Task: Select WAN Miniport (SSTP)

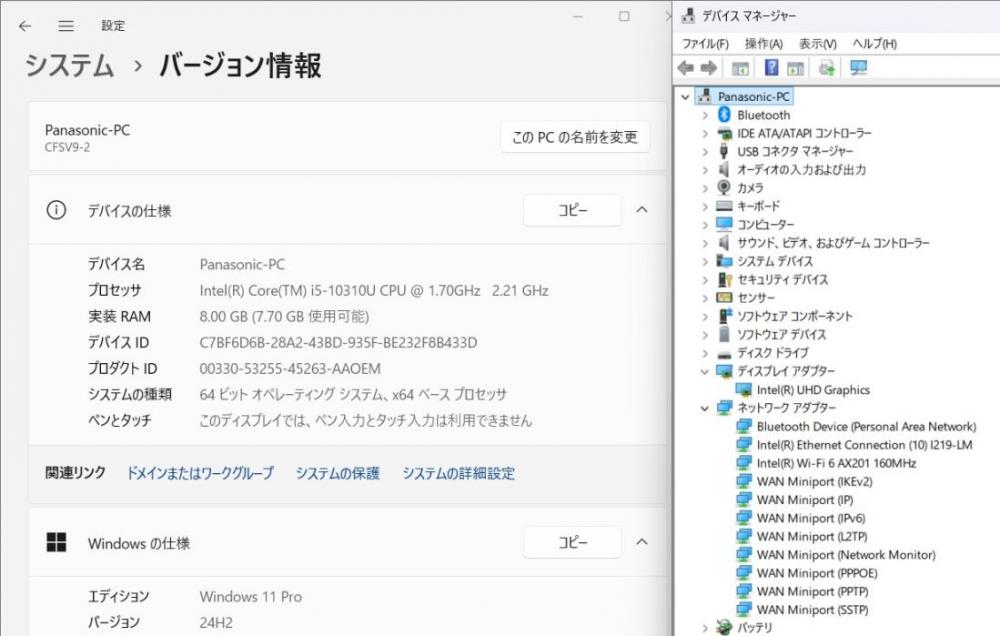Action: [x=812, y=610]
